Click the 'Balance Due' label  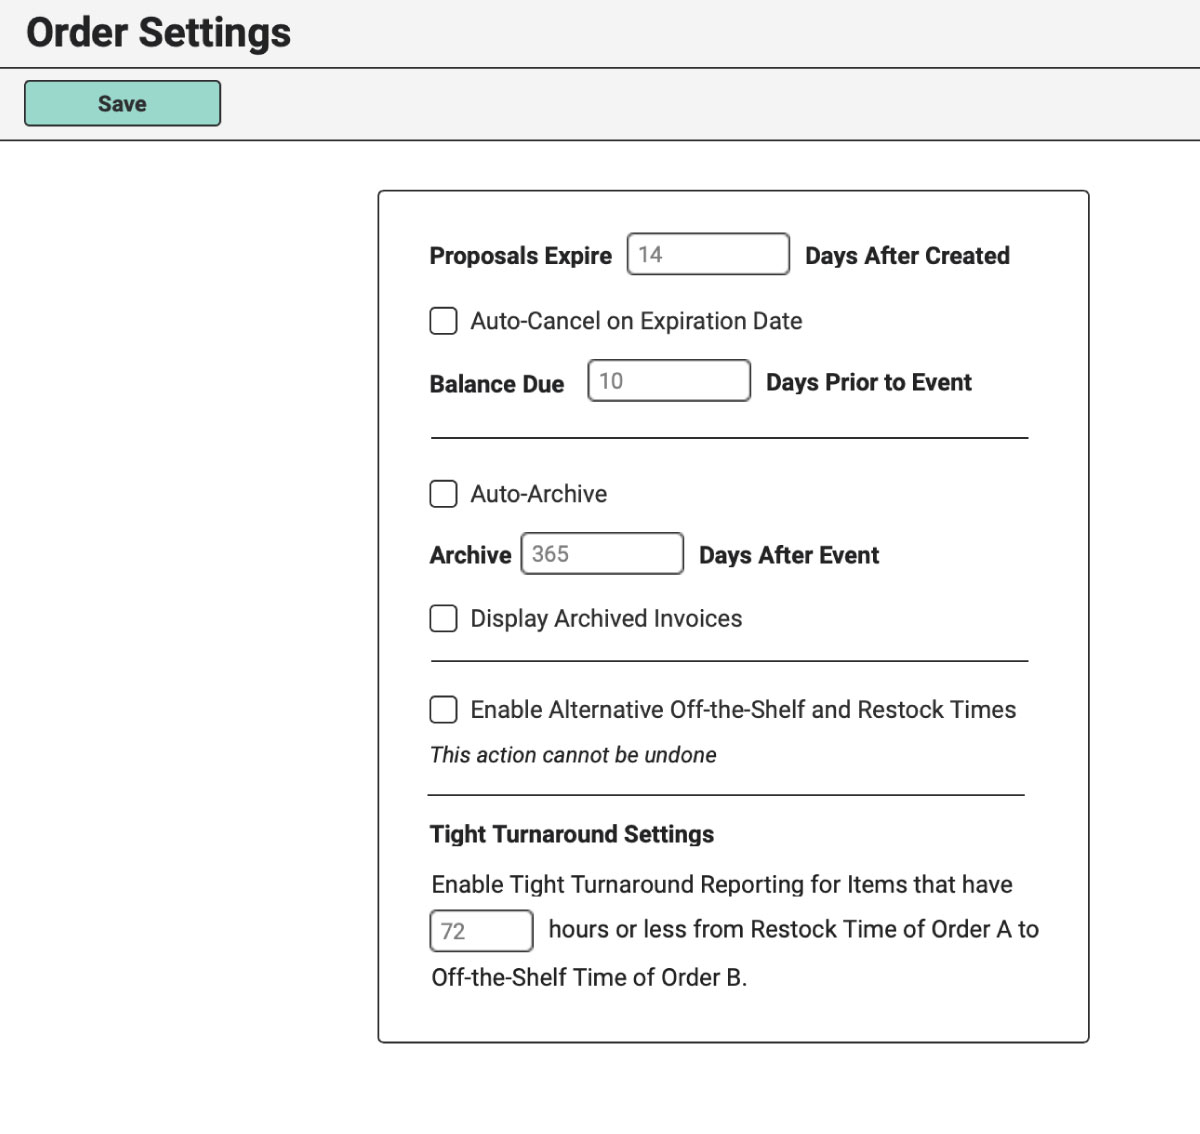497,384
